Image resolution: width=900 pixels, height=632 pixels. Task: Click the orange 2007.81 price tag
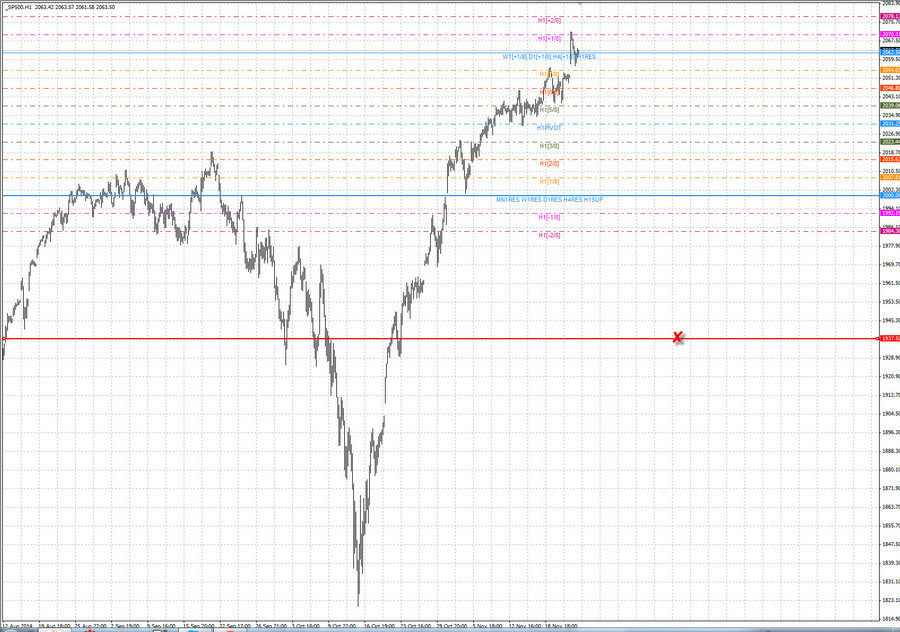tap(890, 178)
